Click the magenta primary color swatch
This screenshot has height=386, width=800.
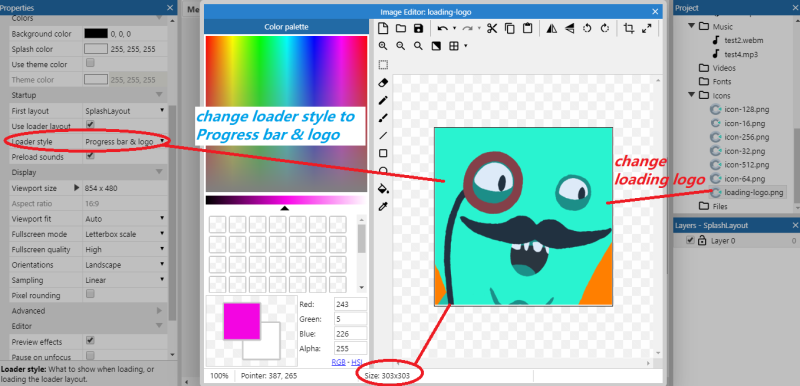[242, 321]
